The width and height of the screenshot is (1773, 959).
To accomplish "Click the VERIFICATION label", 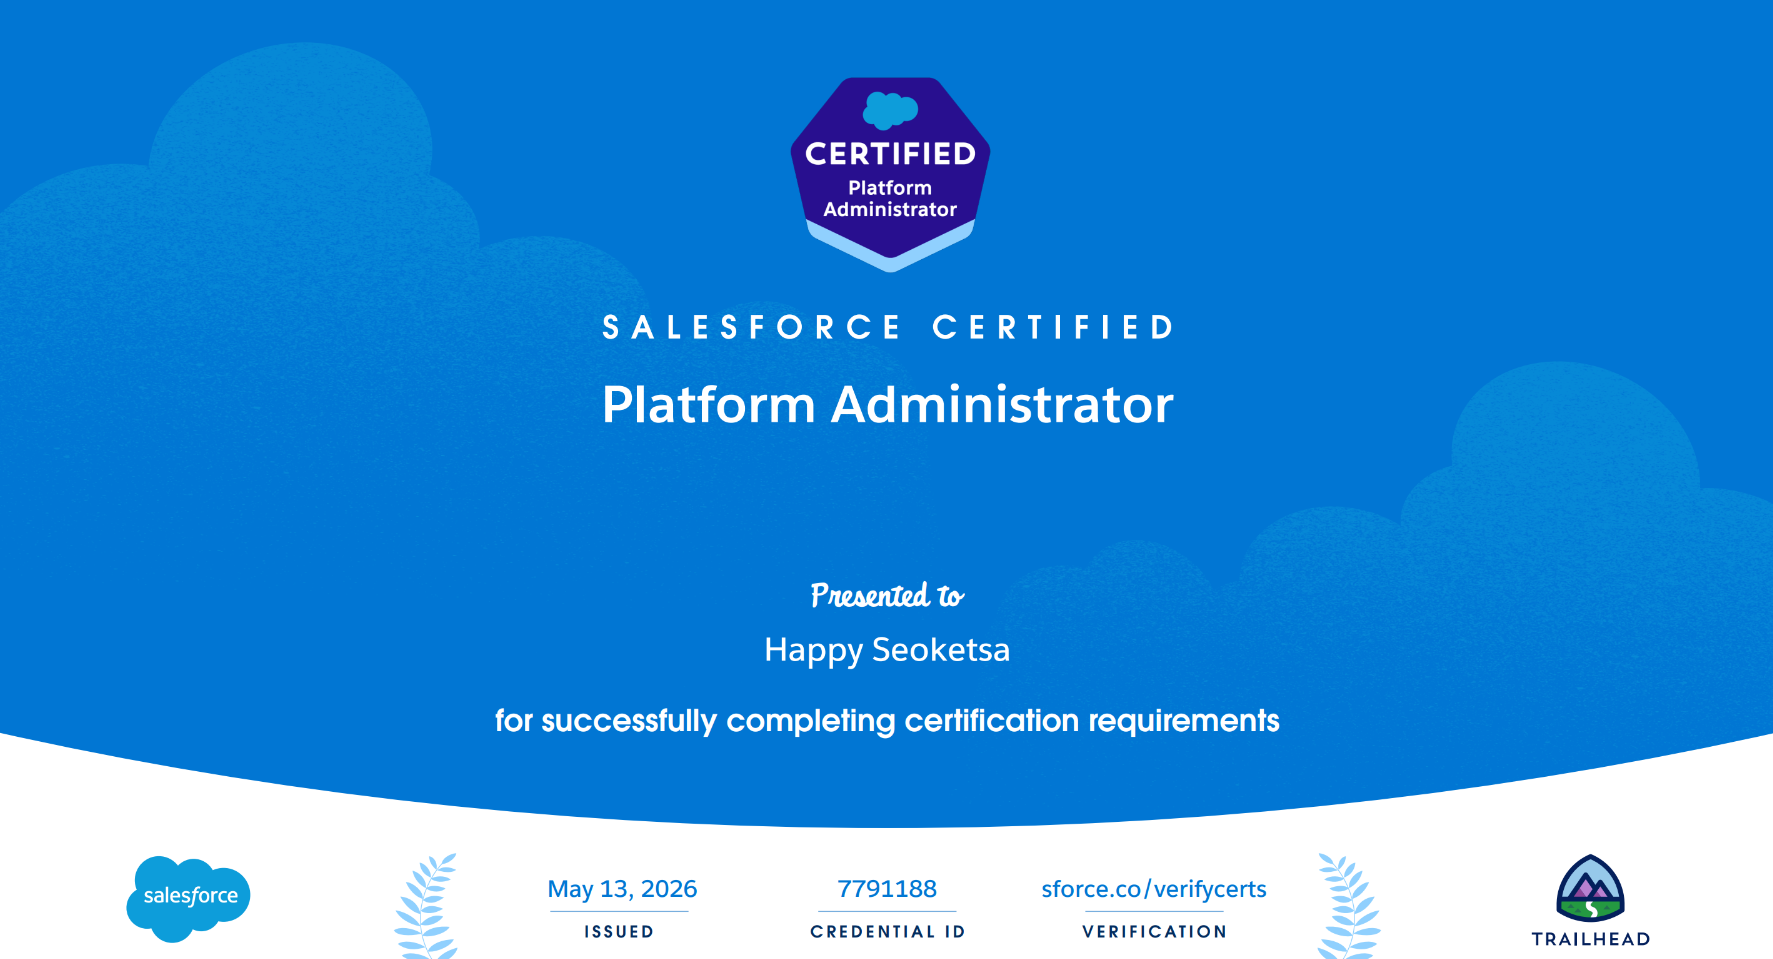I will pos(1154,932).
